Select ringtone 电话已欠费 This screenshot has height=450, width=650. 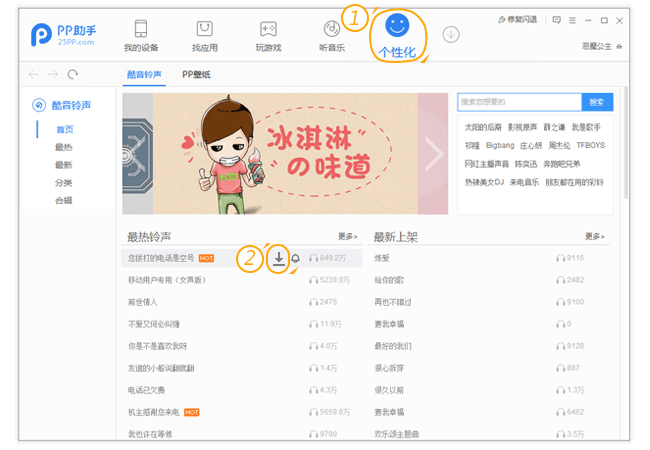(x=146, y=390)
